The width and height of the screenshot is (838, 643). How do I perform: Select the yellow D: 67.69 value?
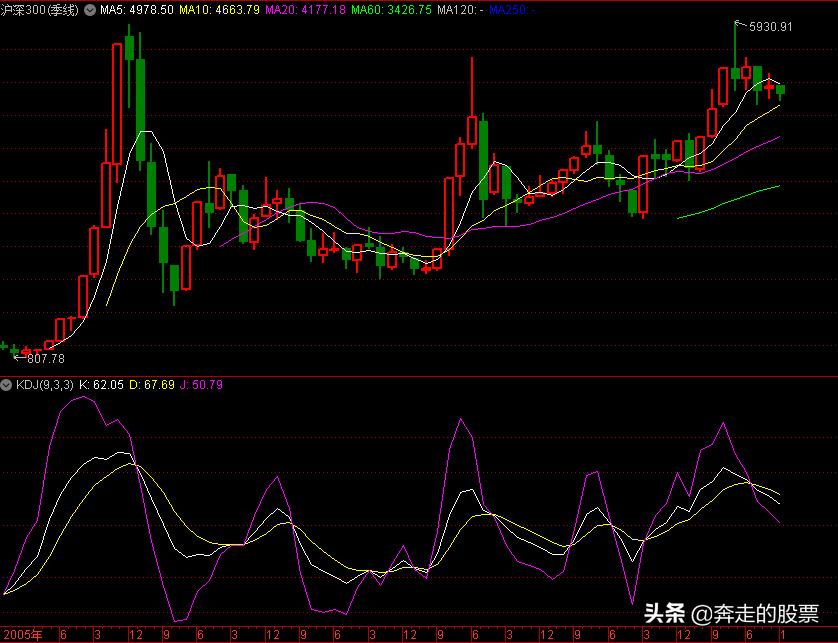pyautogui.click(x=151, y=385)
